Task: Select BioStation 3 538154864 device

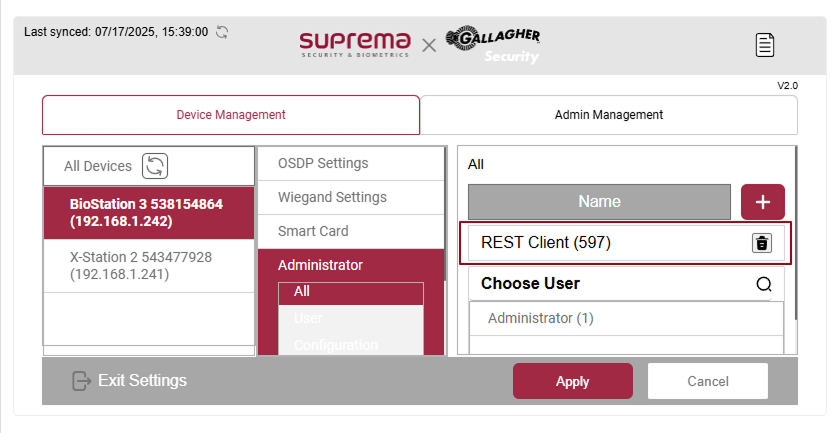Action: point(148,212)
